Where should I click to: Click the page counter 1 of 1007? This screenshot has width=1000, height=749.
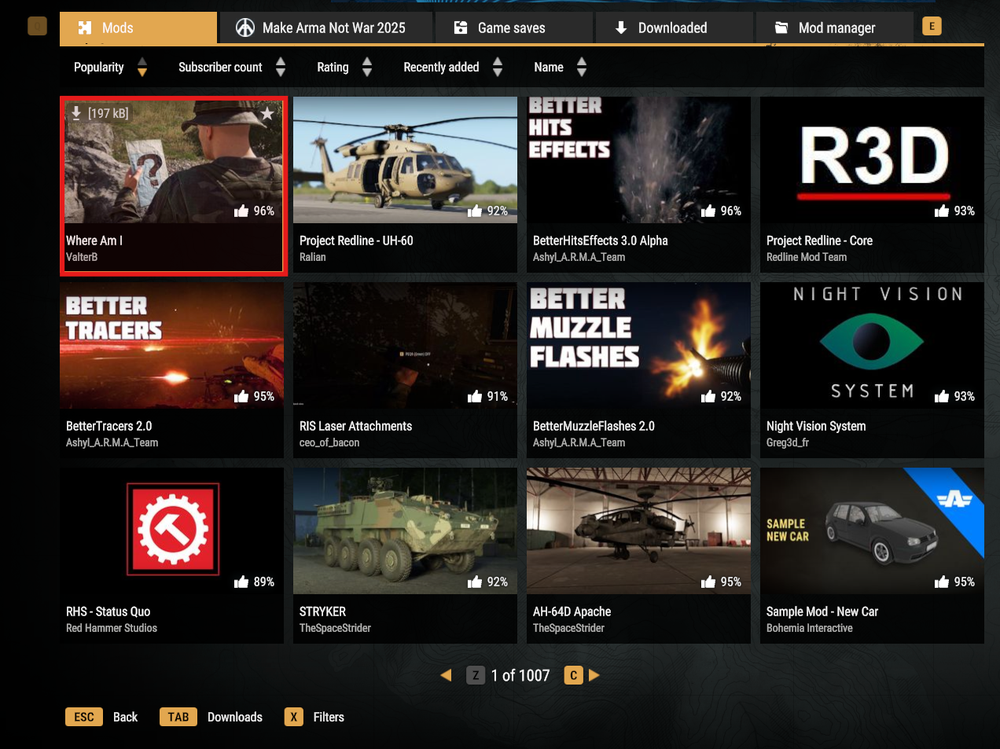pos(520,676)
